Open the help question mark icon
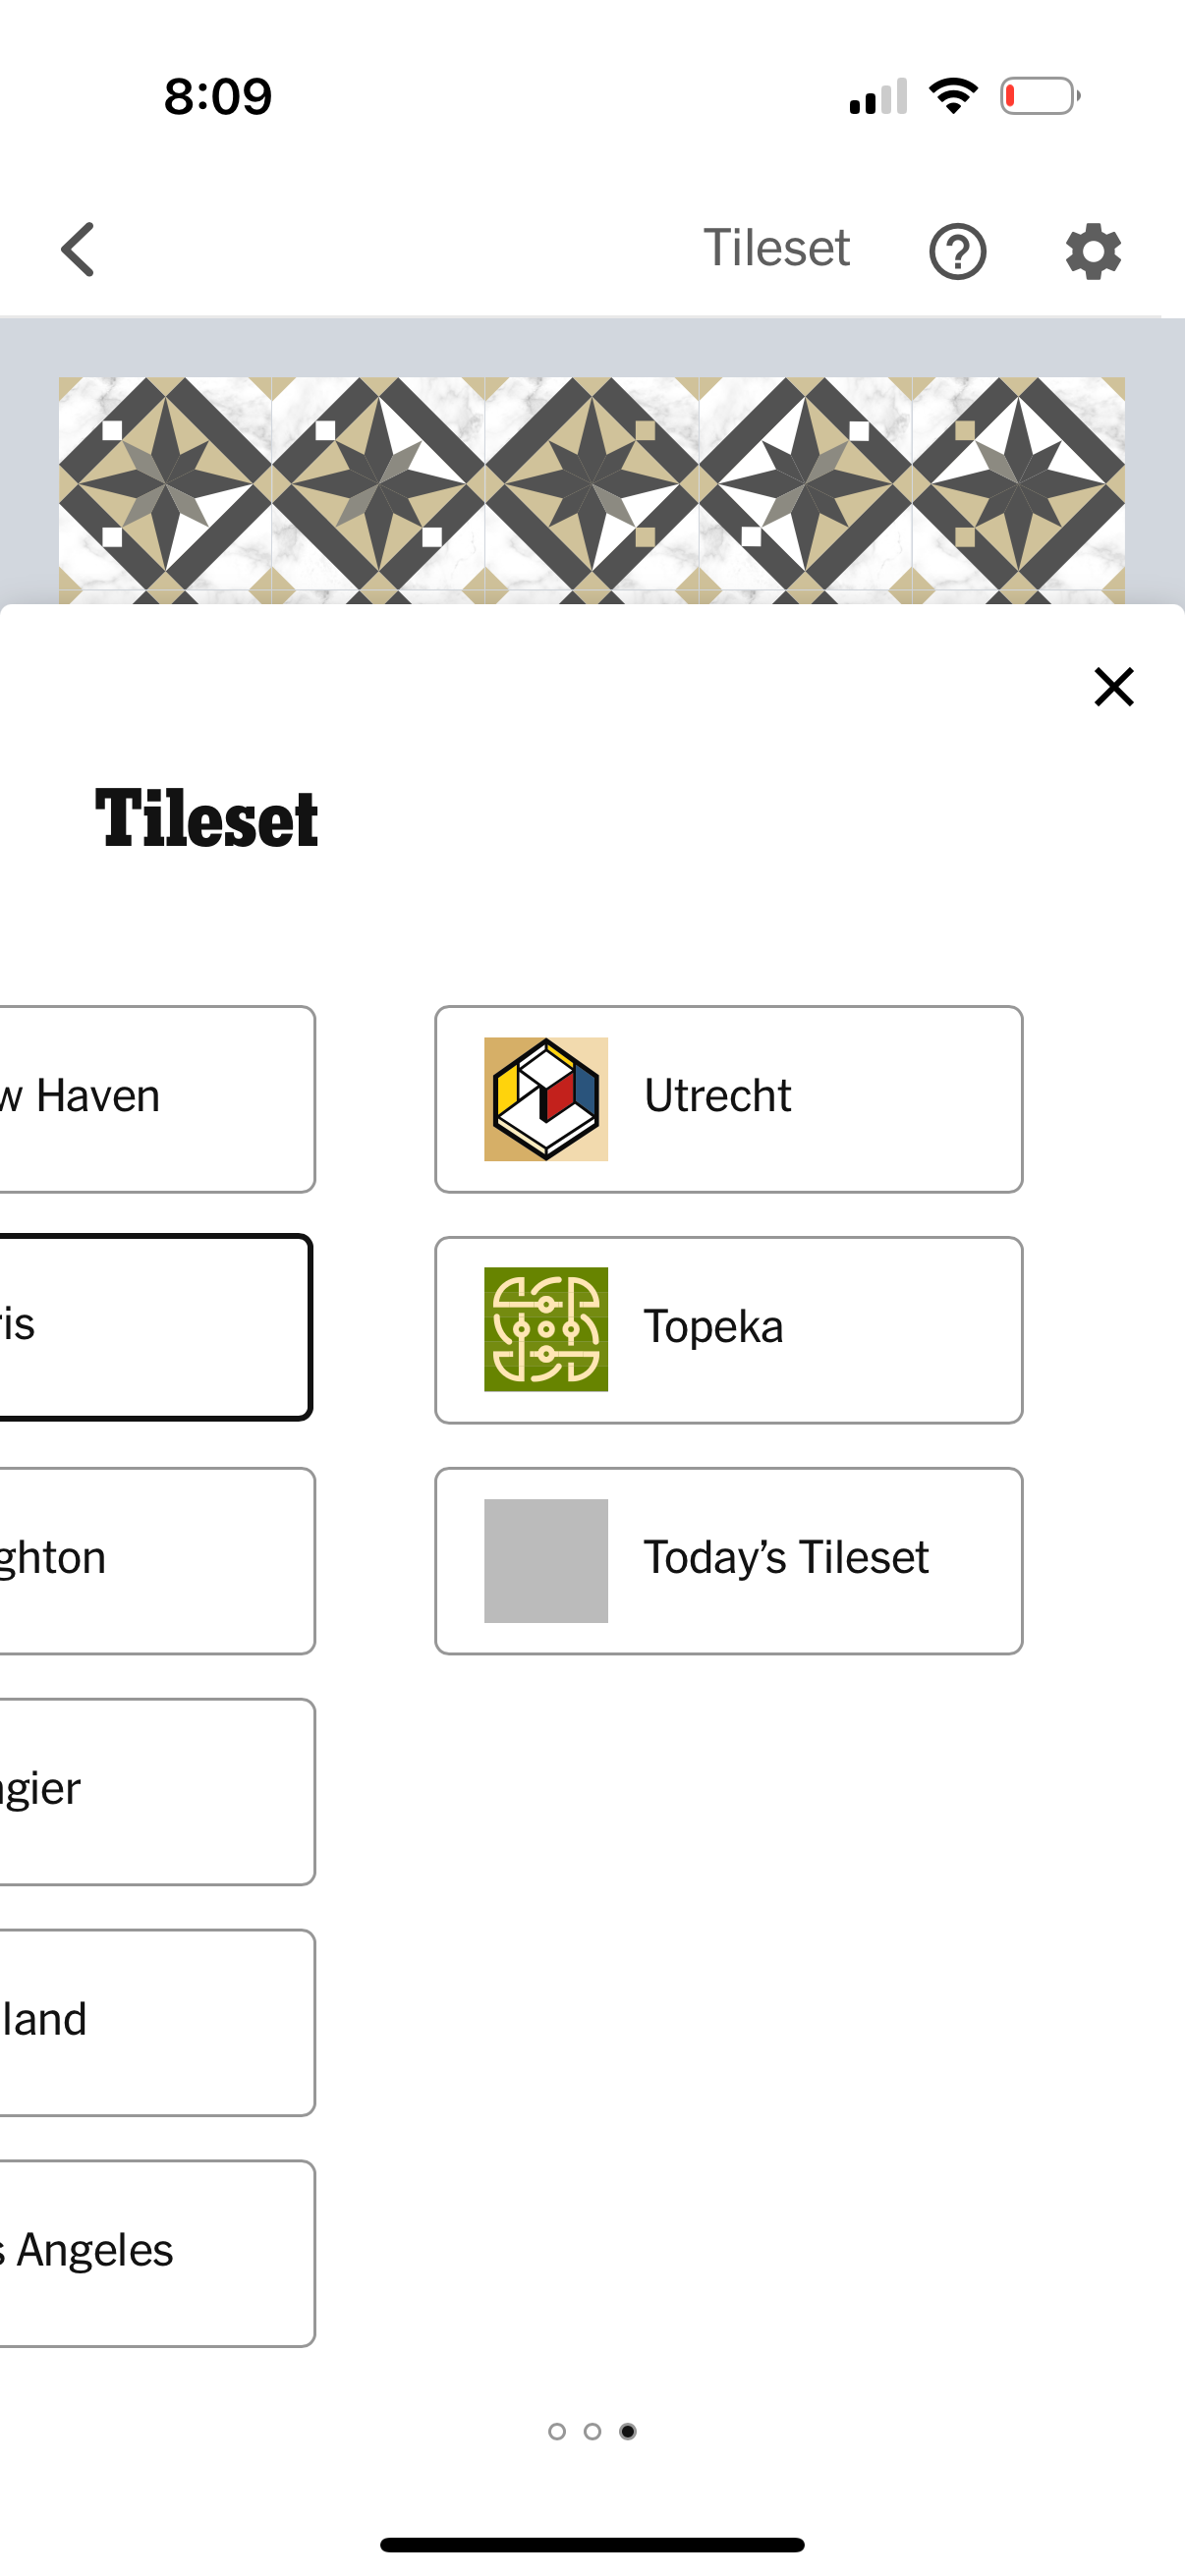Image resolution: width=1185 pixels, height=2576 pixels. point(958,249)
